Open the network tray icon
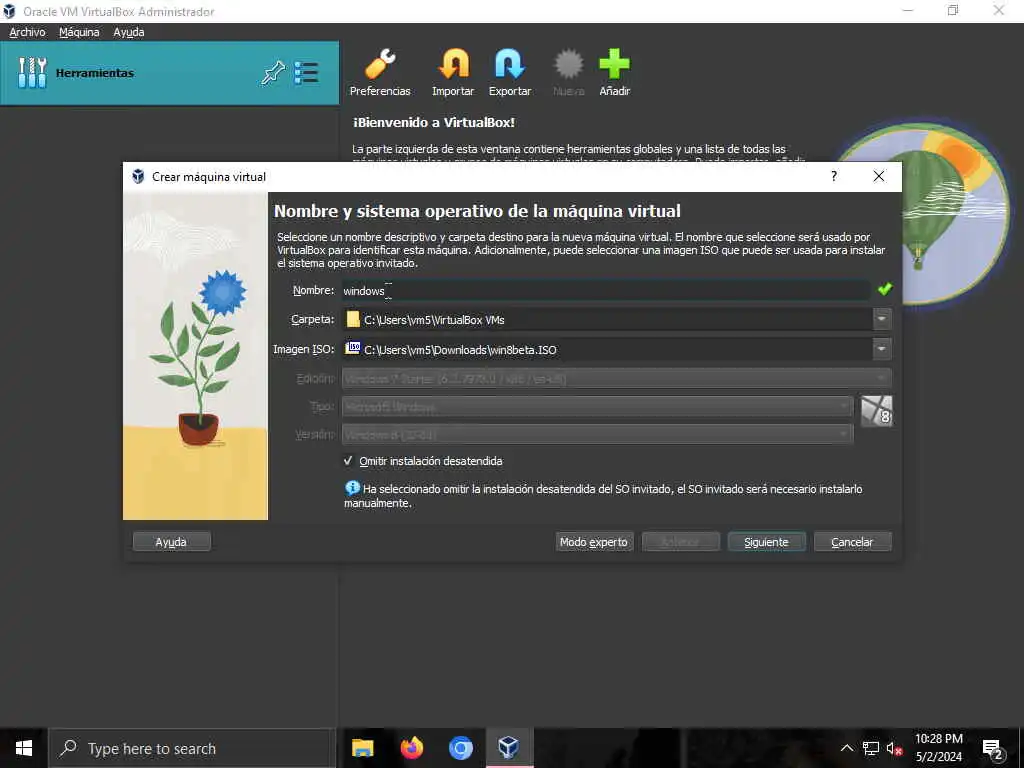The height and width of the screenshot is (768, 1024). [x=871, y=748]
